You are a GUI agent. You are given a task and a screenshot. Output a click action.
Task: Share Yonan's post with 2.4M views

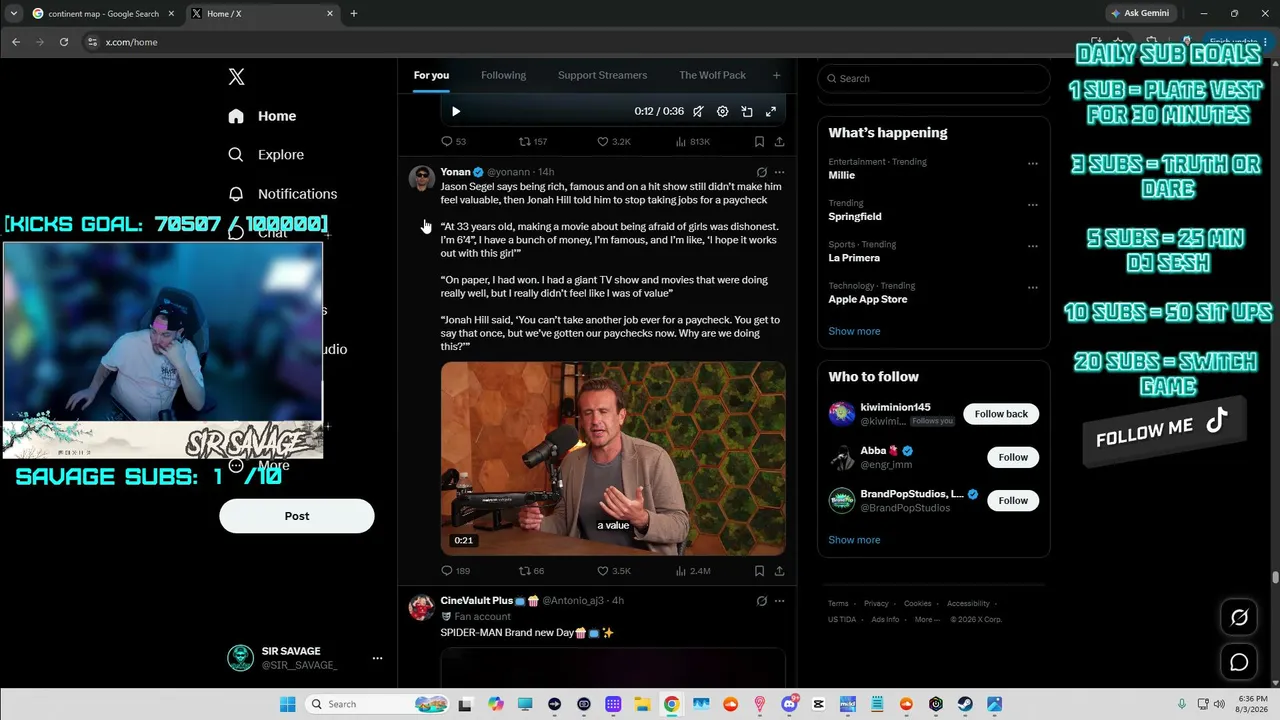click(x=779, y=571)
